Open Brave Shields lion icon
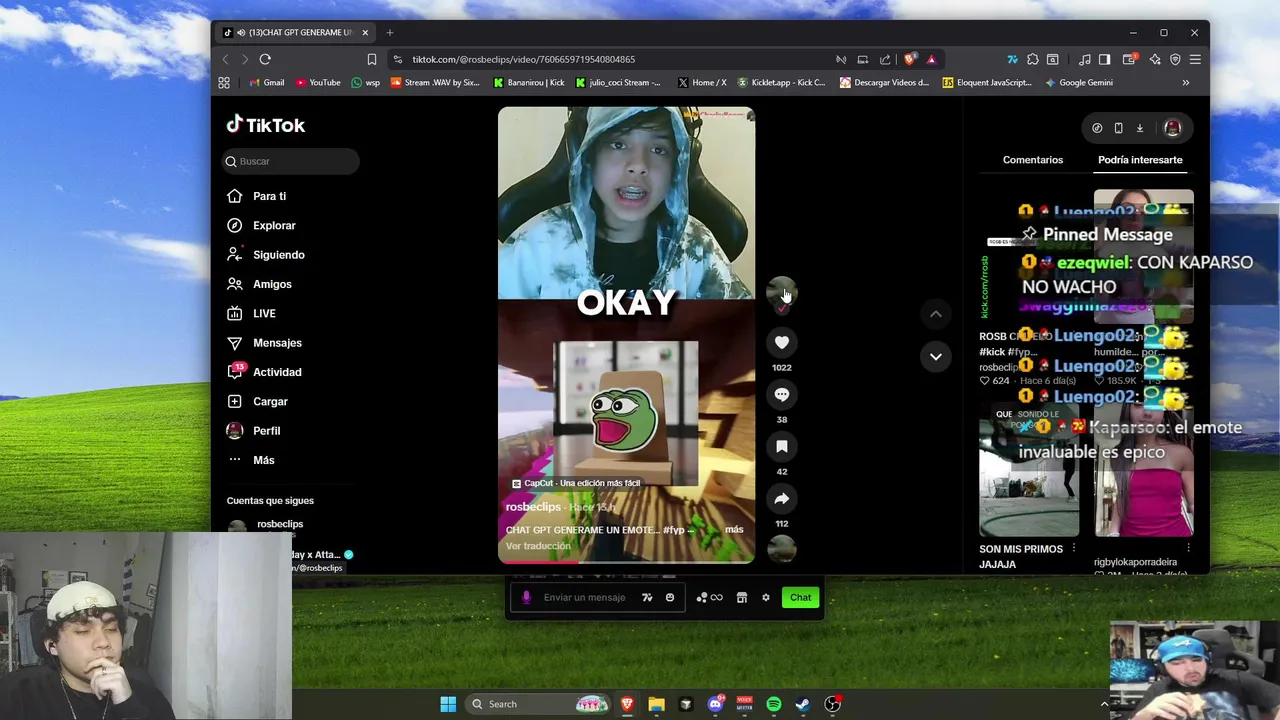 [x=909, y=59]
